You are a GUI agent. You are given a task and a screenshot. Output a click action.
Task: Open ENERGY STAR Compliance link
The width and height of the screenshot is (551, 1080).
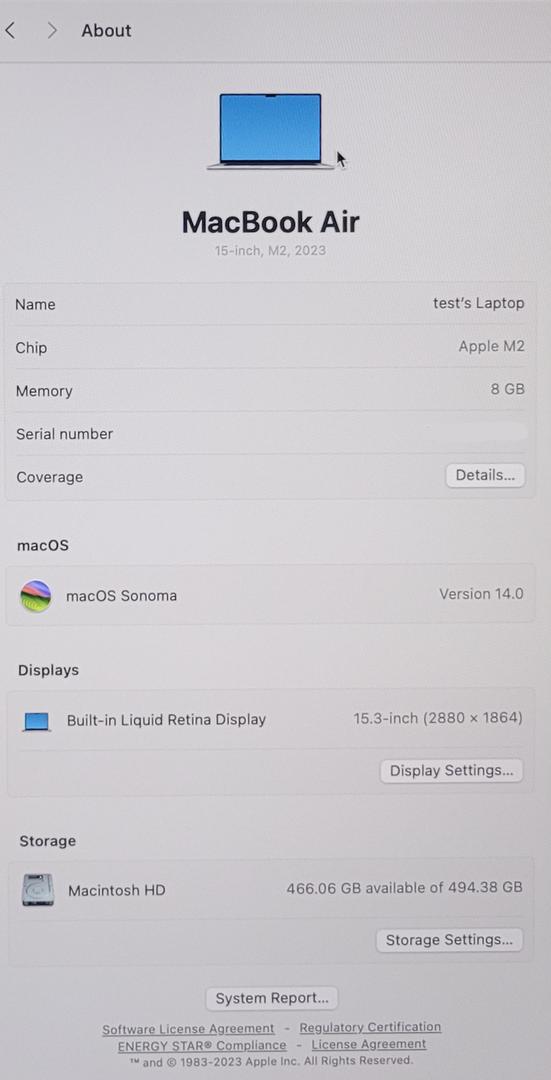(202, 1045)
